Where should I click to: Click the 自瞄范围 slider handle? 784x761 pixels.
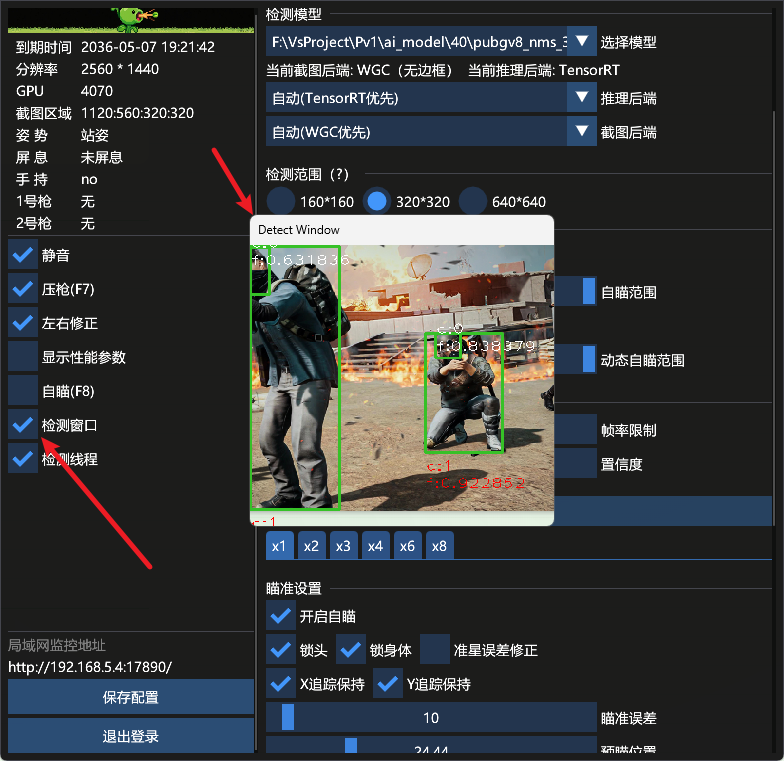pyautogui.click(x=590, y=291)
